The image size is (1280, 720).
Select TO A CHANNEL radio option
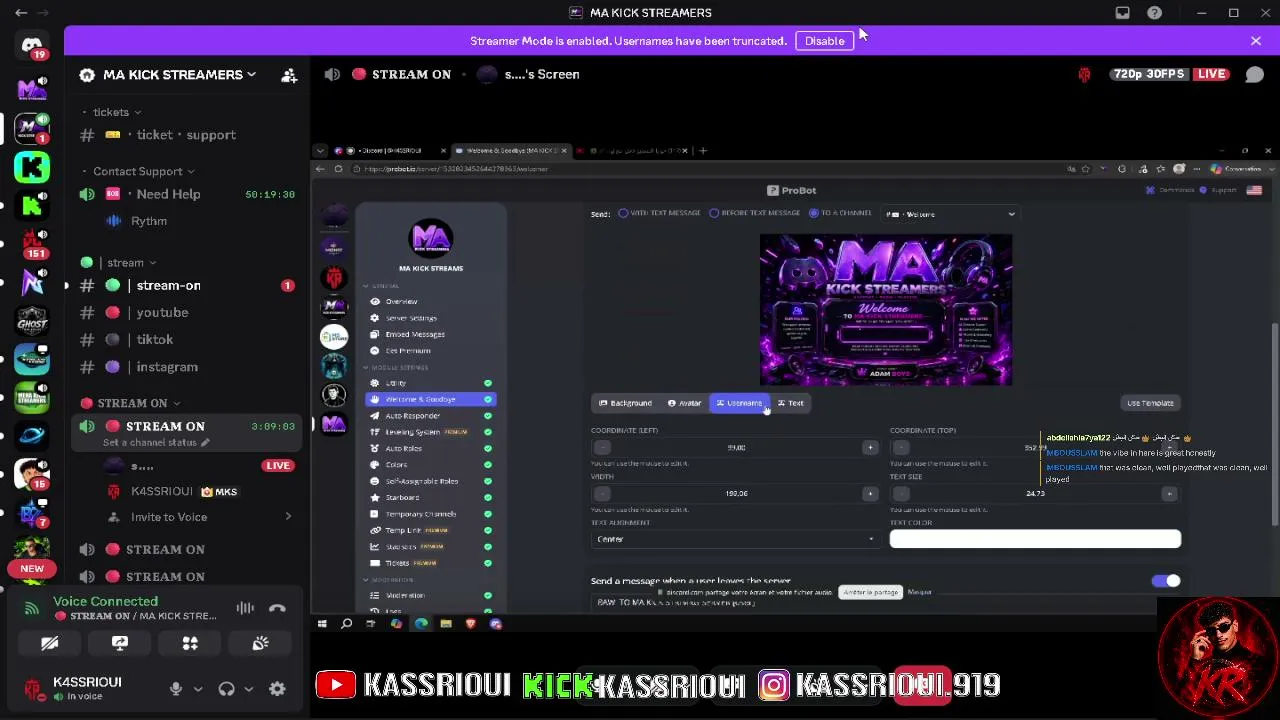[x=814, y=213]
